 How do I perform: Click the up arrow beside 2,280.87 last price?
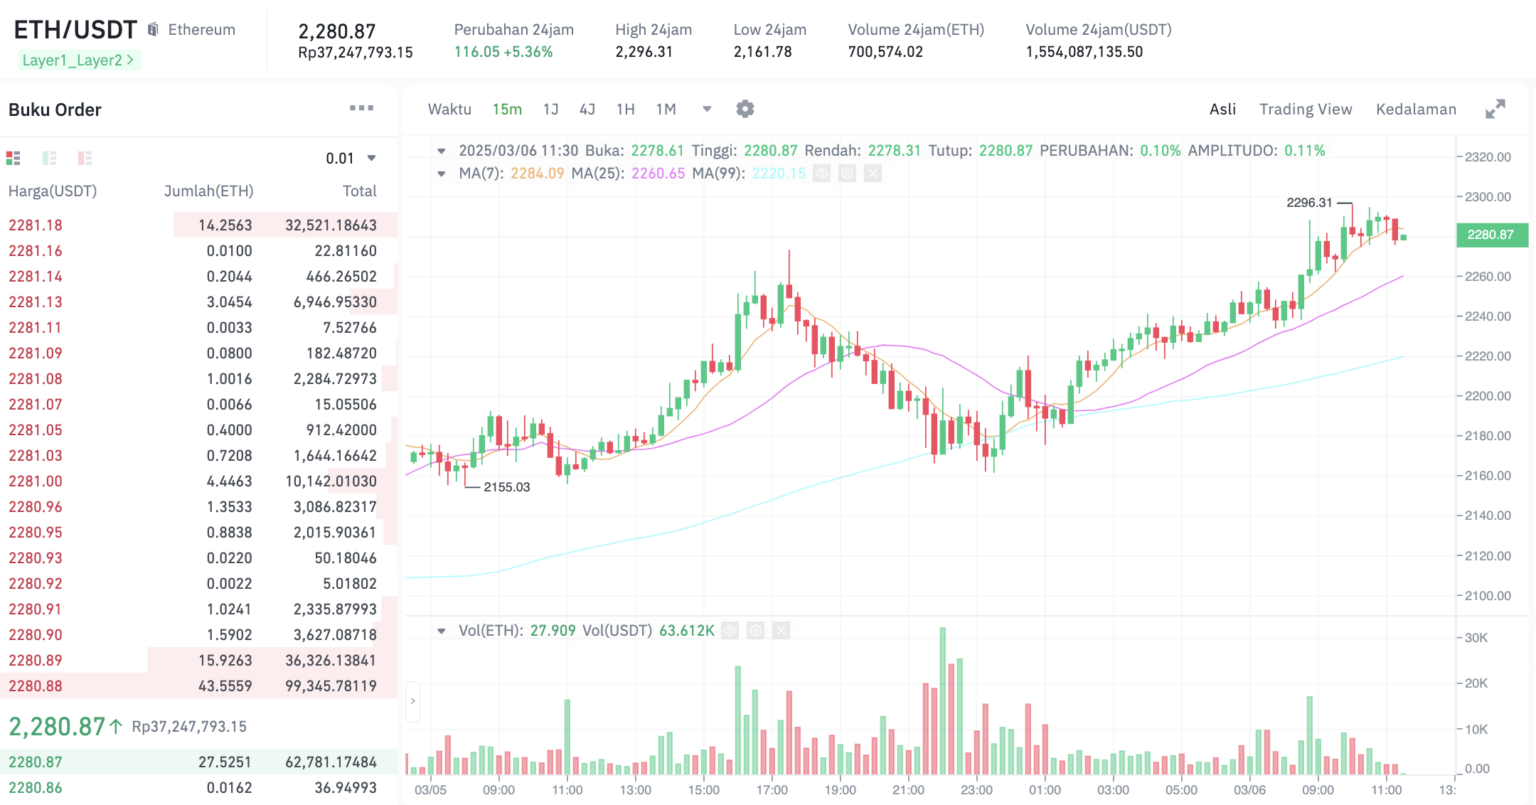(x=116, y=726)
